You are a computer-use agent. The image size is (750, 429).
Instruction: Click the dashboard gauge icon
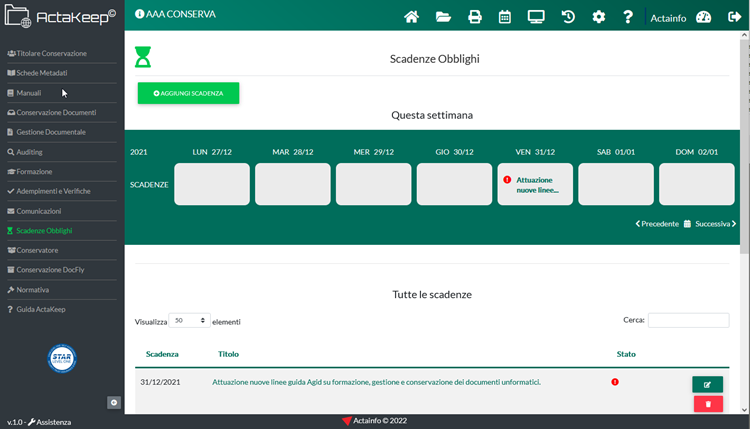click(x=703, y=17)
